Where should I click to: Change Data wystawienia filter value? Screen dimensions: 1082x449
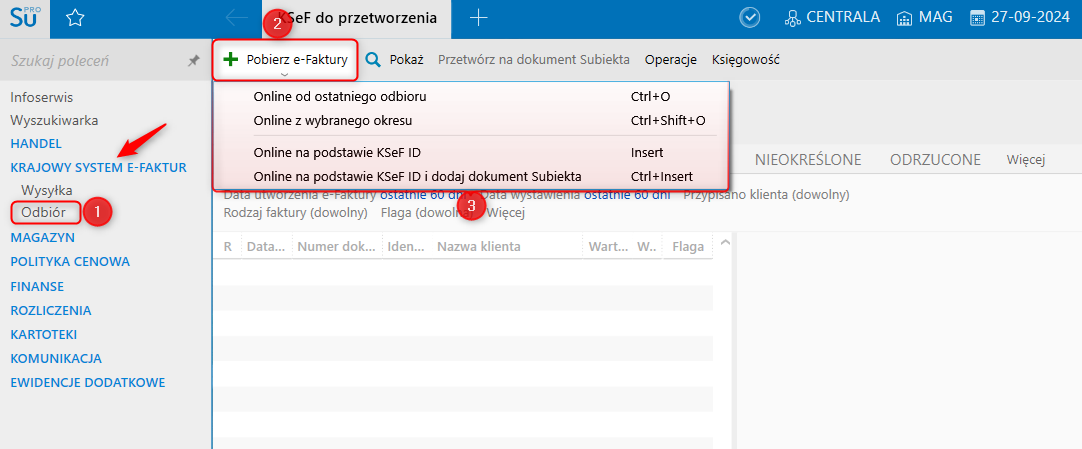coord(627,195)
